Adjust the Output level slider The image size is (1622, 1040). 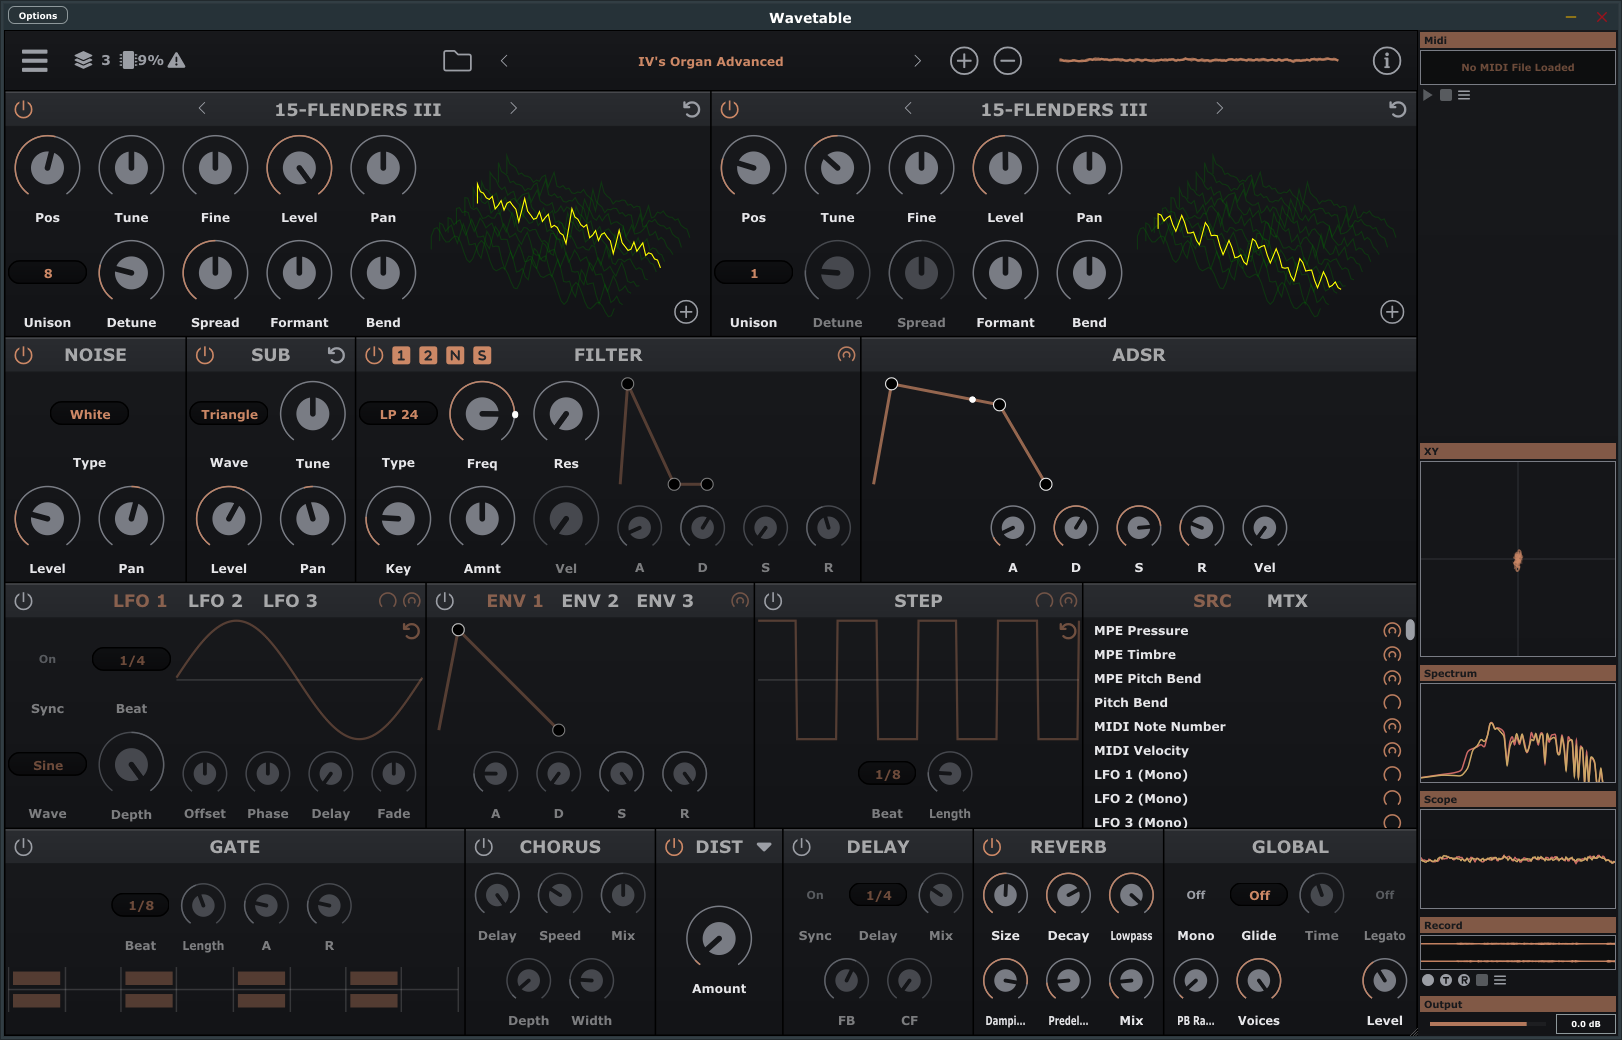pyautogui.click(x=1486, y=1024)
